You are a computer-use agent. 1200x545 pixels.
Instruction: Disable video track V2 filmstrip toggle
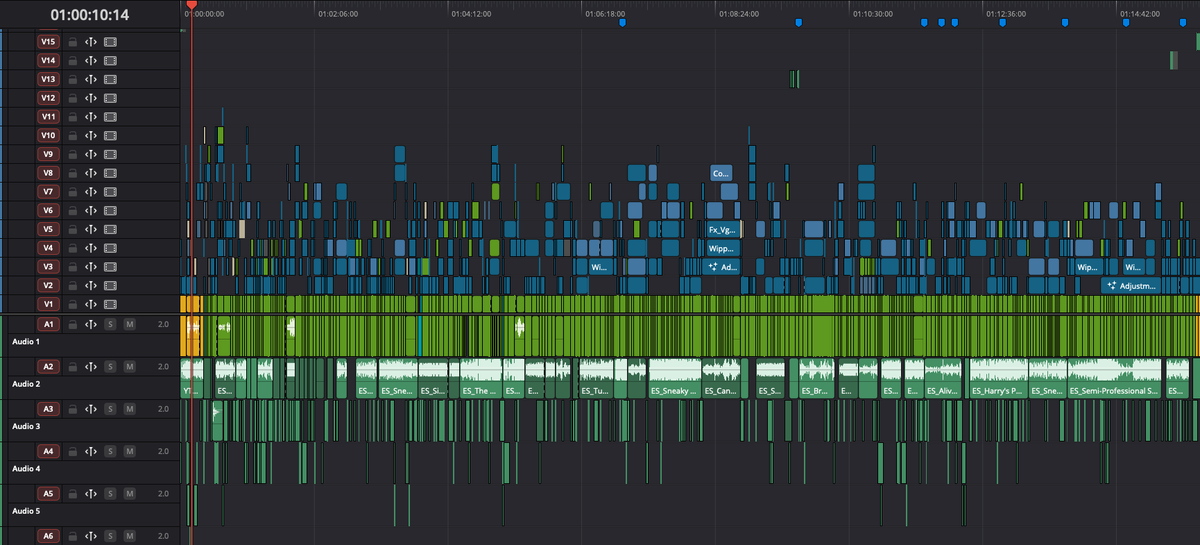[x=110, y=285]
